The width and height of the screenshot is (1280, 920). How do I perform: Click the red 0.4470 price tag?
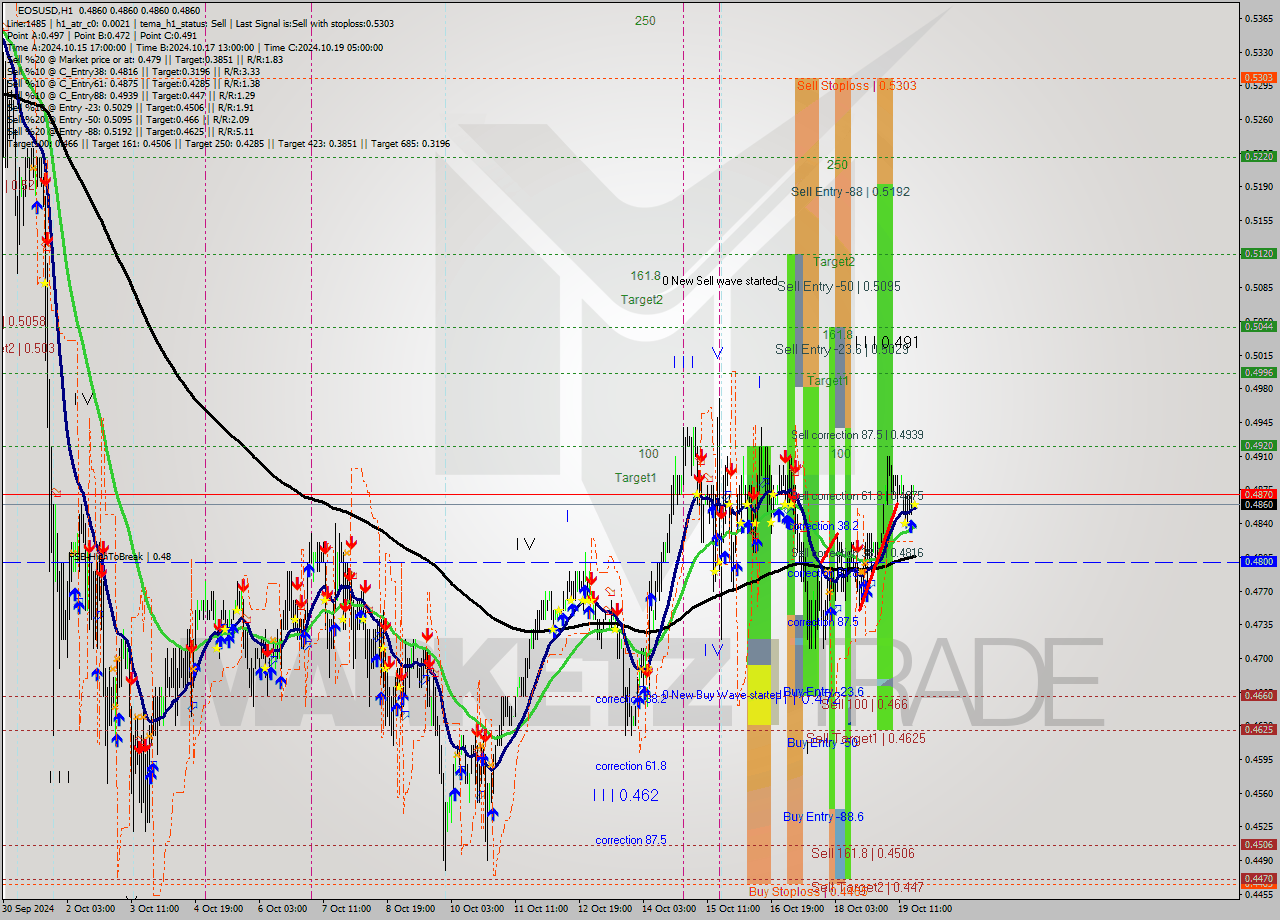[1258, 878]
